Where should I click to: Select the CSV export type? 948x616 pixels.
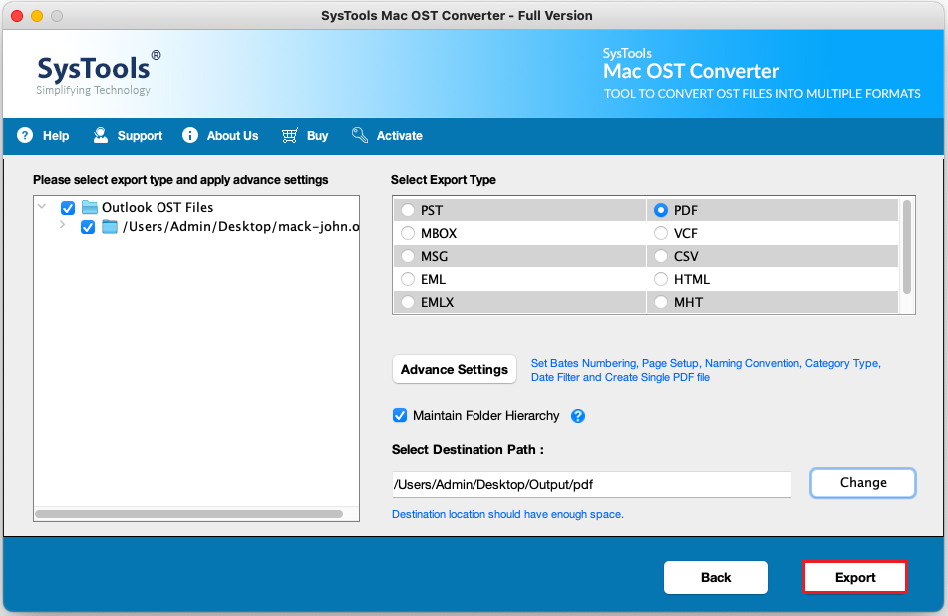661,256
